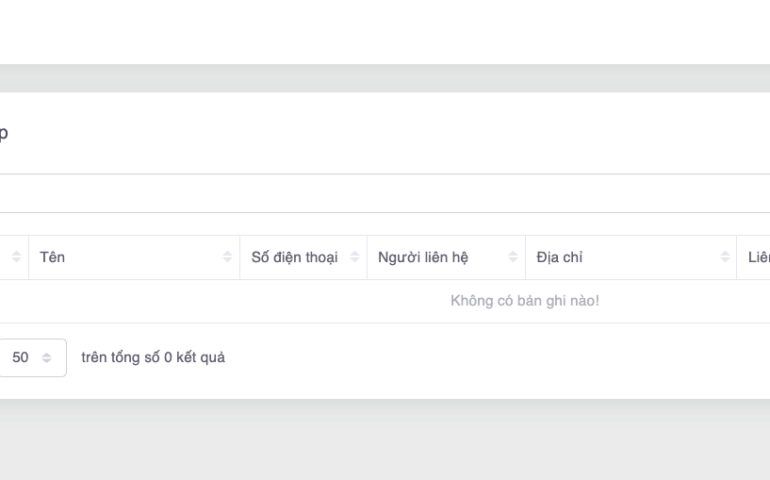Click empty footer space right of results count
The height and width of the screenshot is (480, 770).
(x=500, y=358)
